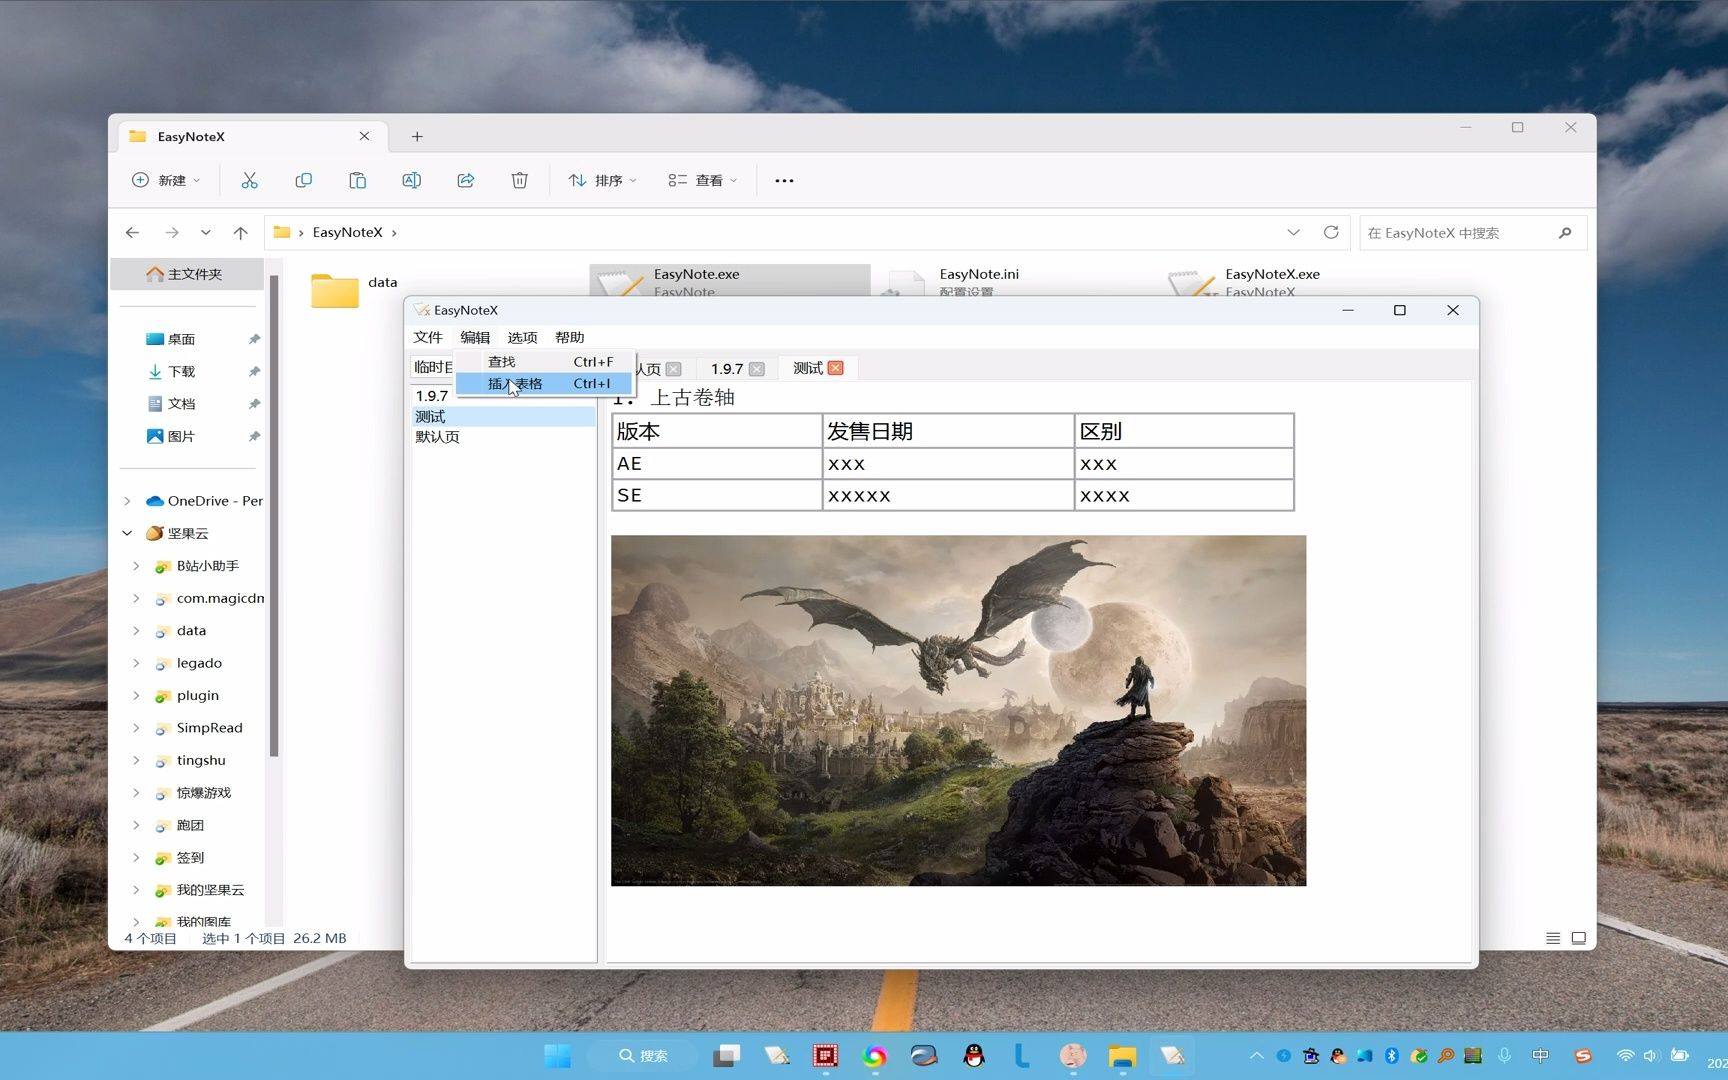Click the AE cell in the table

[716, 463]
